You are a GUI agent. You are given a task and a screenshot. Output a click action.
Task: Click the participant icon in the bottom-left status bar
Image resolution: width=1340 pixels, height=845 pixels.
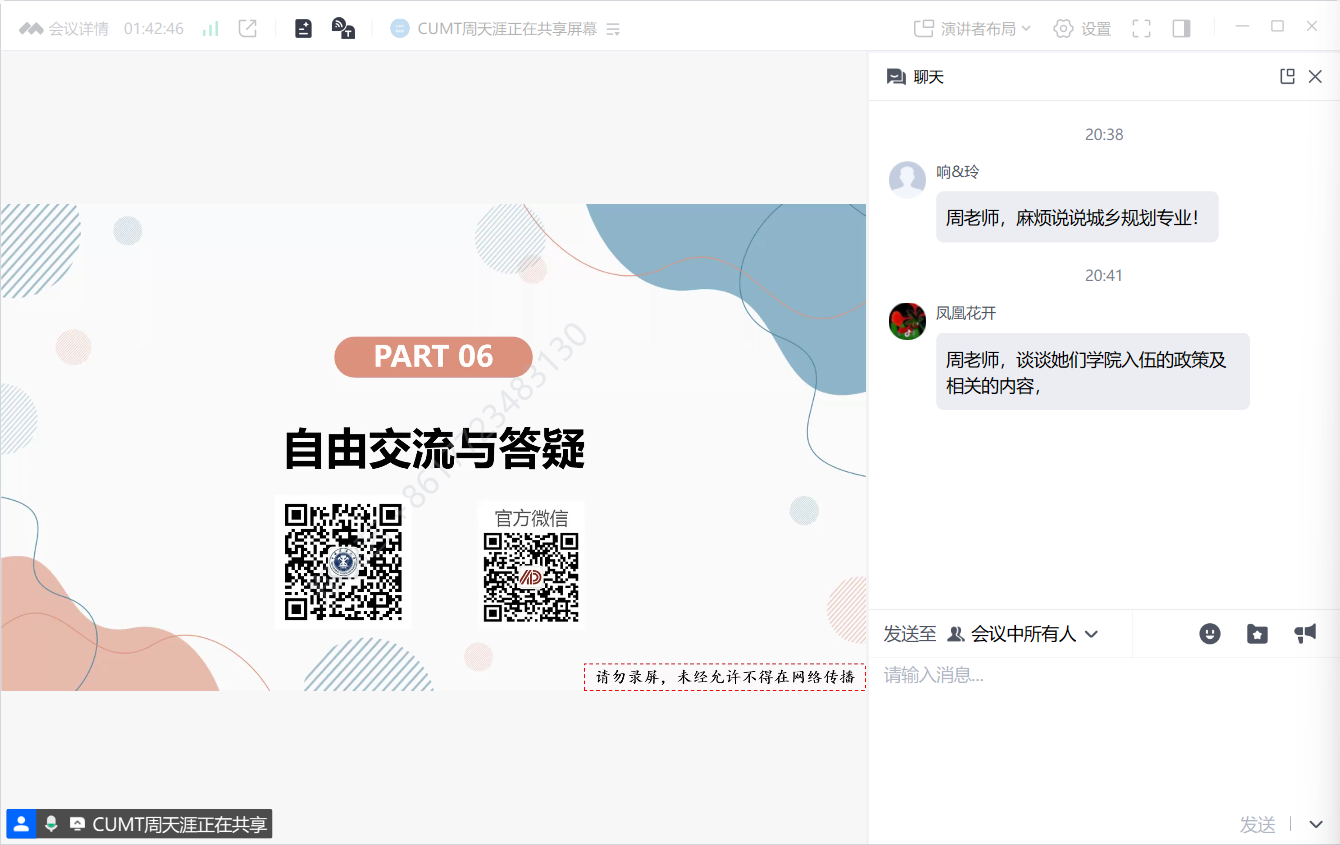pyautogui.click(x=21, y=824)
